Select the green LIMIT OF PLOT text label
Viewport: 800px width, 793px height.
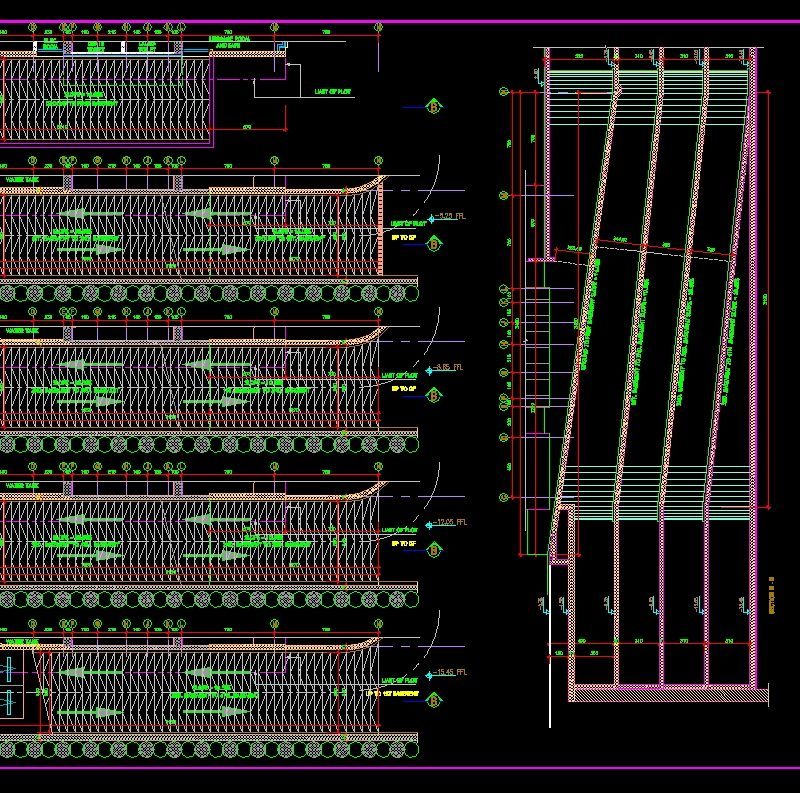tap(408, 223)
